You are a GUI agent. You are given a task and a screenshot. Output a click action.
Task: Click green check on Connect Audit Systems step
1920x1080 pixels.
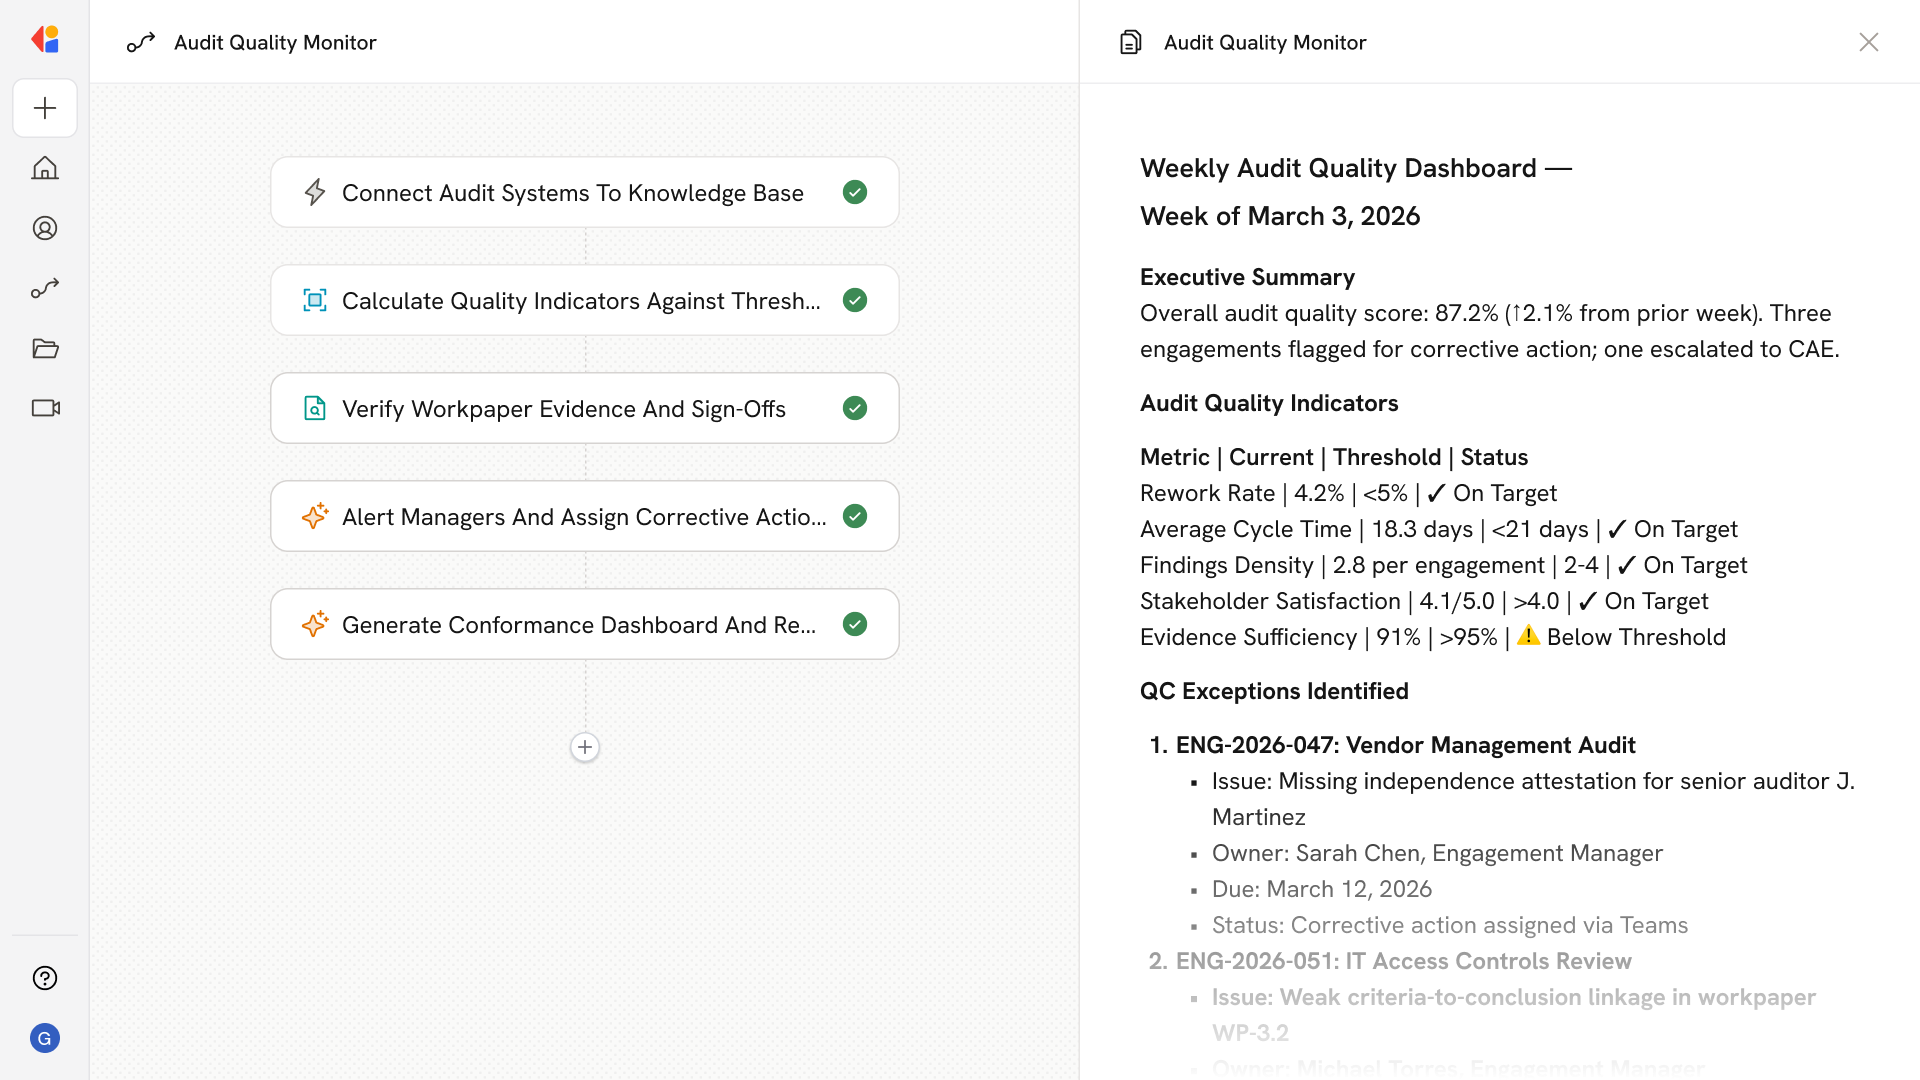tap(855, 192)
